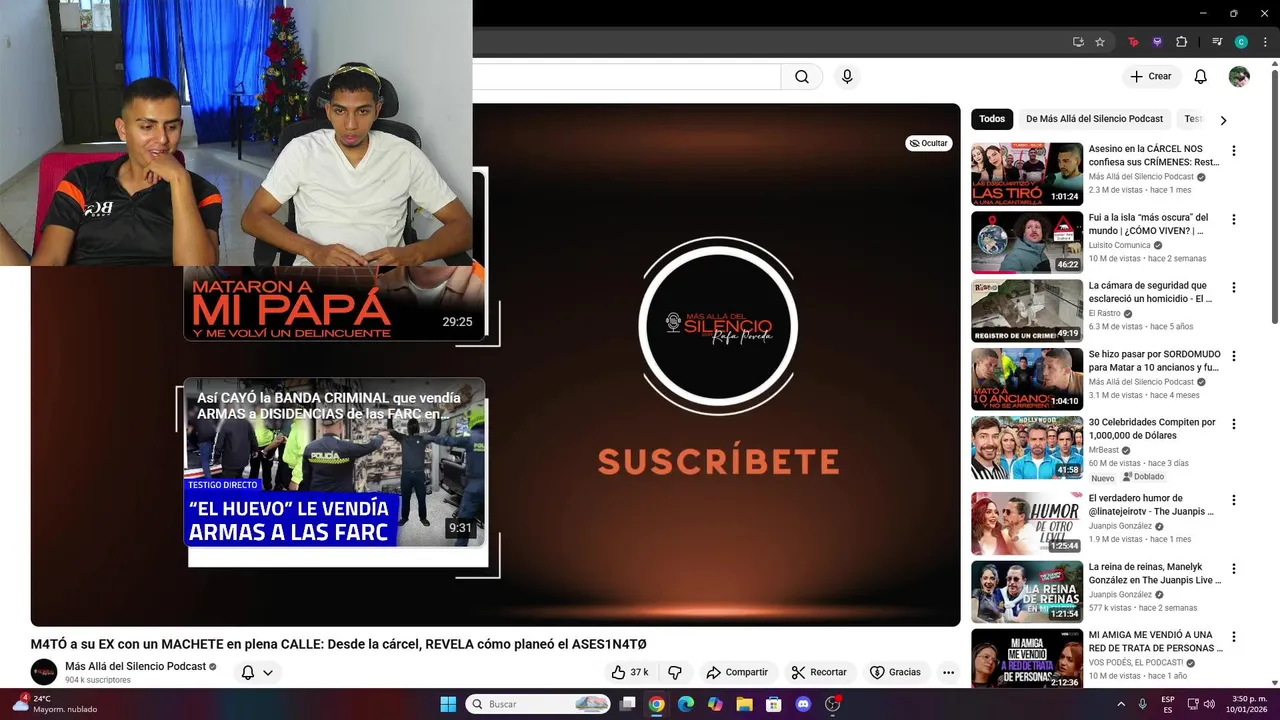Click MrBeast channel name
The width and height of the screenshot is (1280, 720).
pos(1104,450)
